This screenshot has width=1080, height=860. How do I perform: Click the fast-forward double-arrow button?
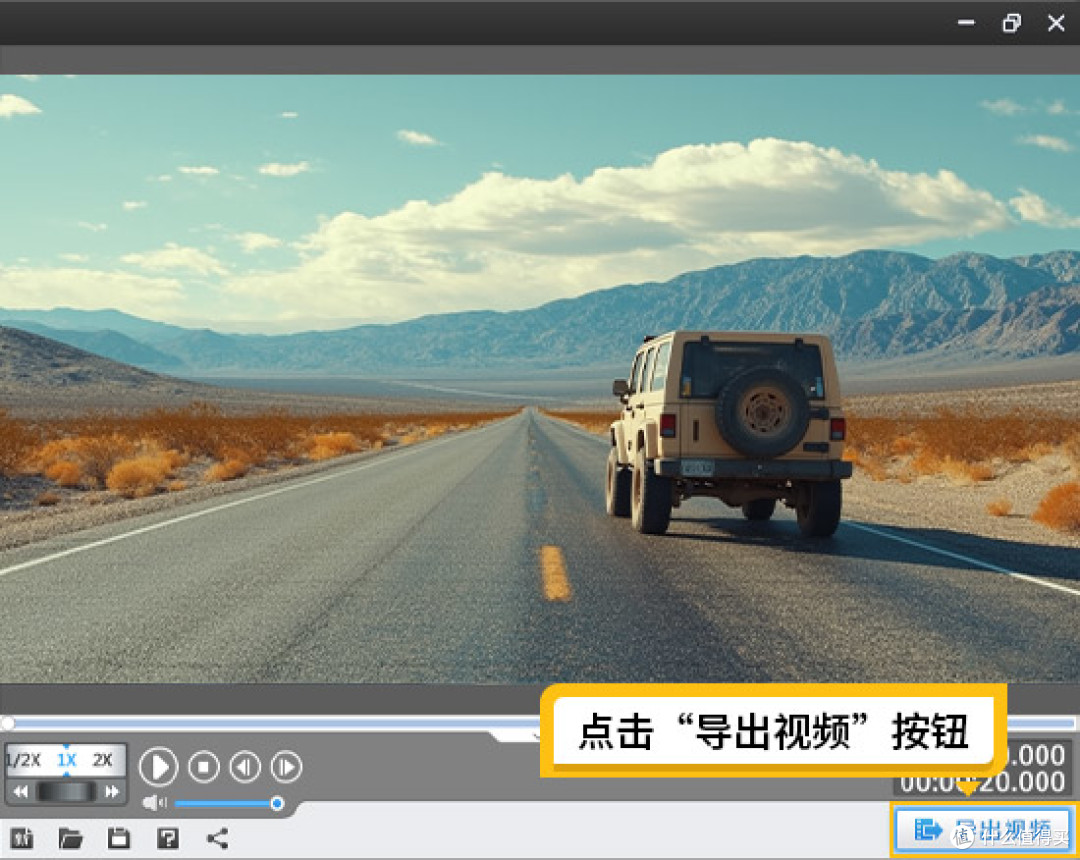coord(112,792)
